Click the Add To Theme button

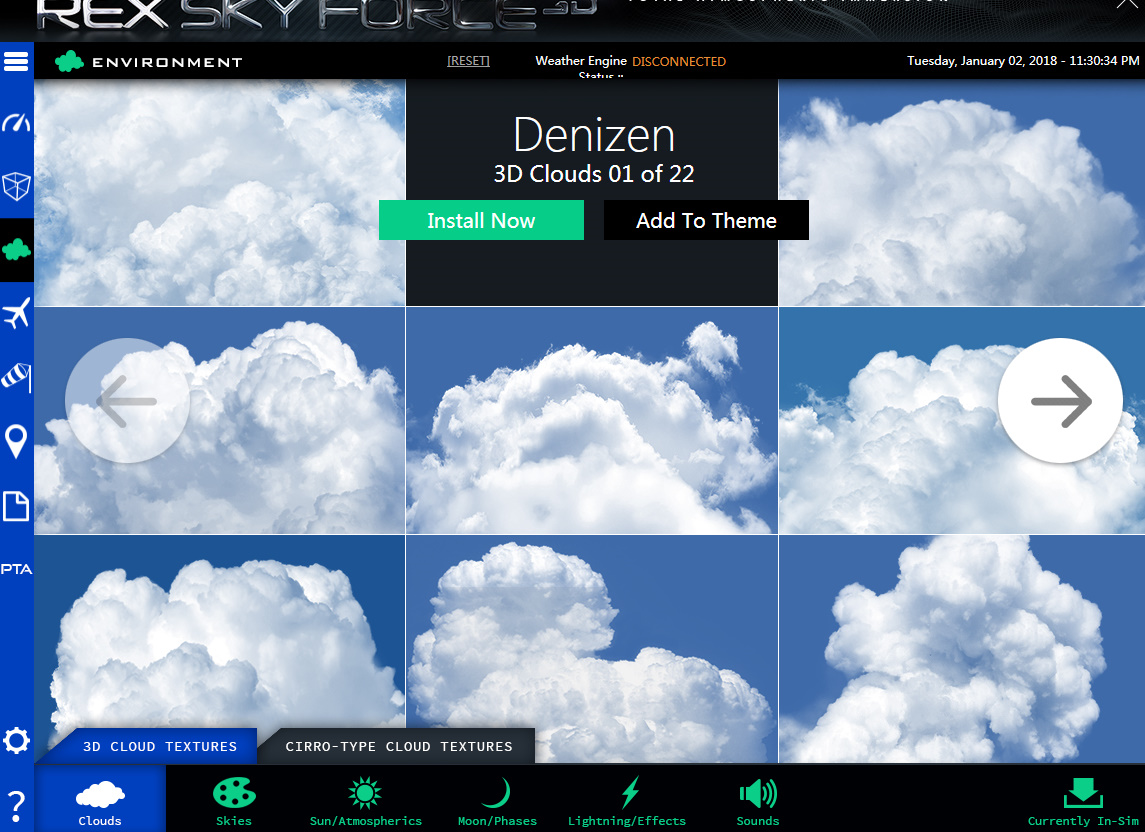coord(706,220)
